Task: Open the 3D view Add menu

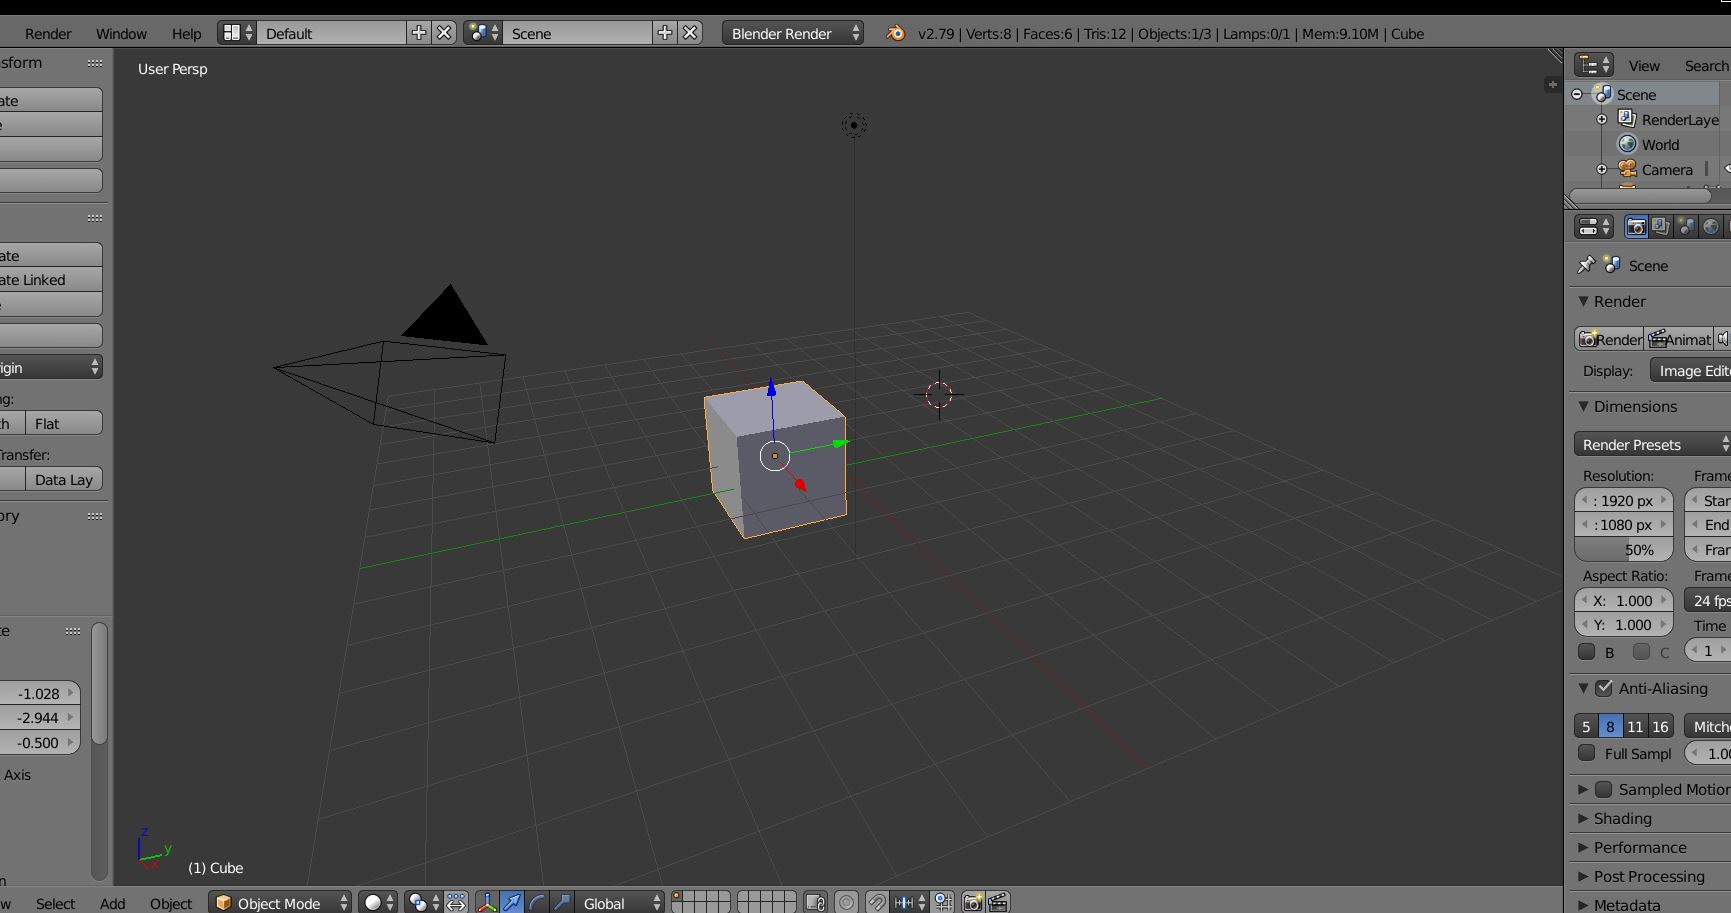Action: [x=113, y=903]
